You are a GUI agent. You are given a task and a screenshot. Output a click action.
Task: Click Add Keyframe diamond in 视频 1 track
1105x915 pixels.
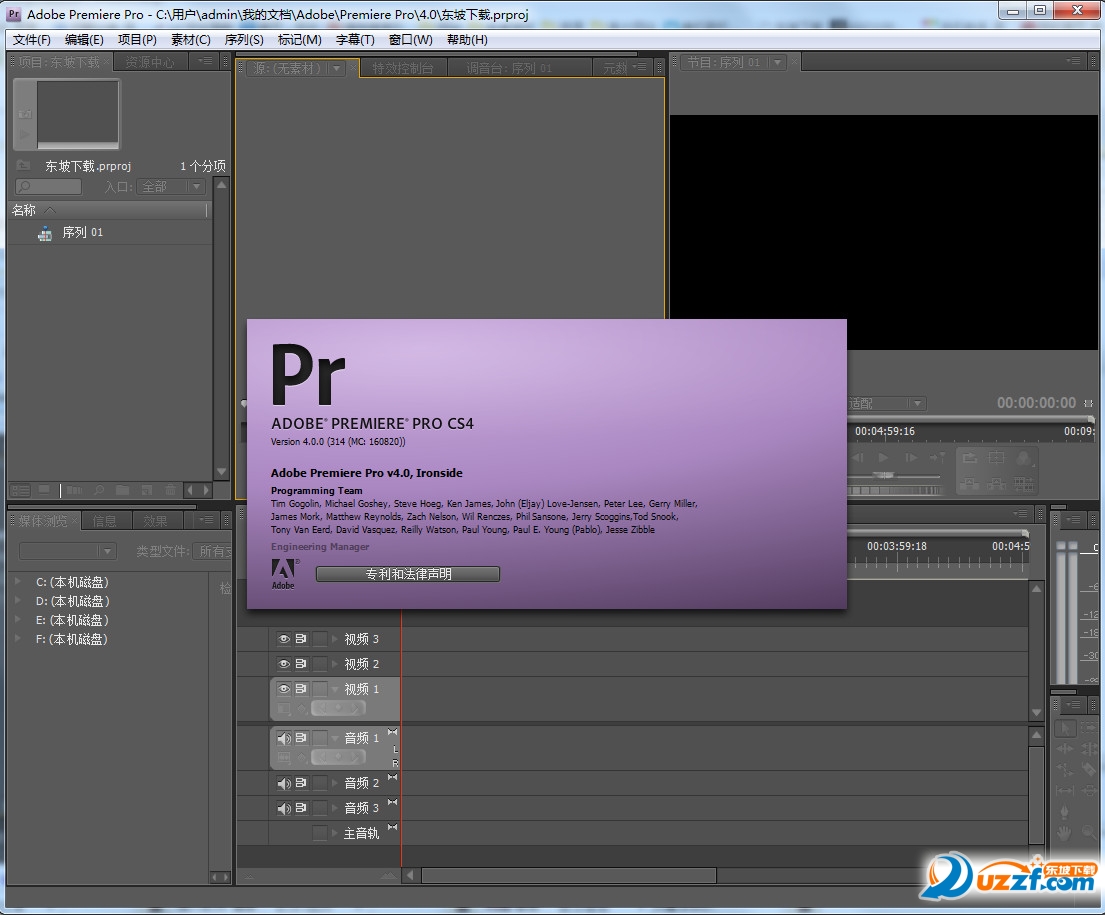coord(338,708)
